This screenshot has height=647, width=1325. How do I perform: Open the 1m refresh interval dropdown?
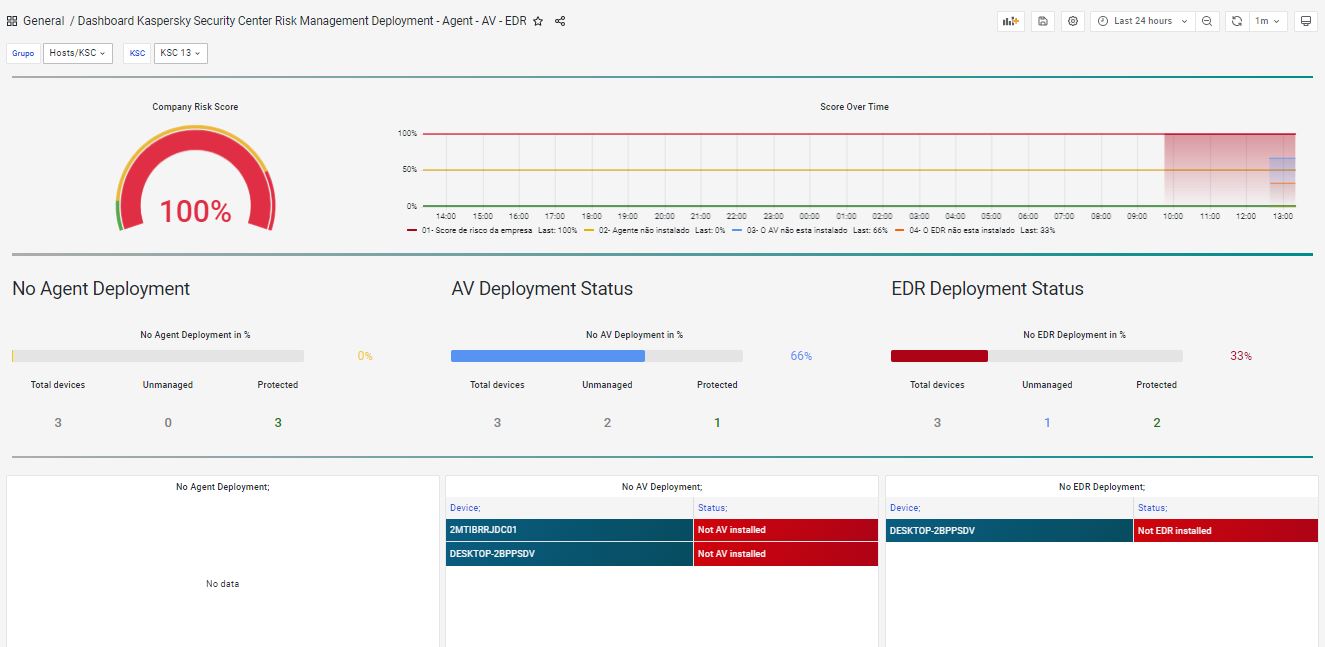coord(1268,21)
